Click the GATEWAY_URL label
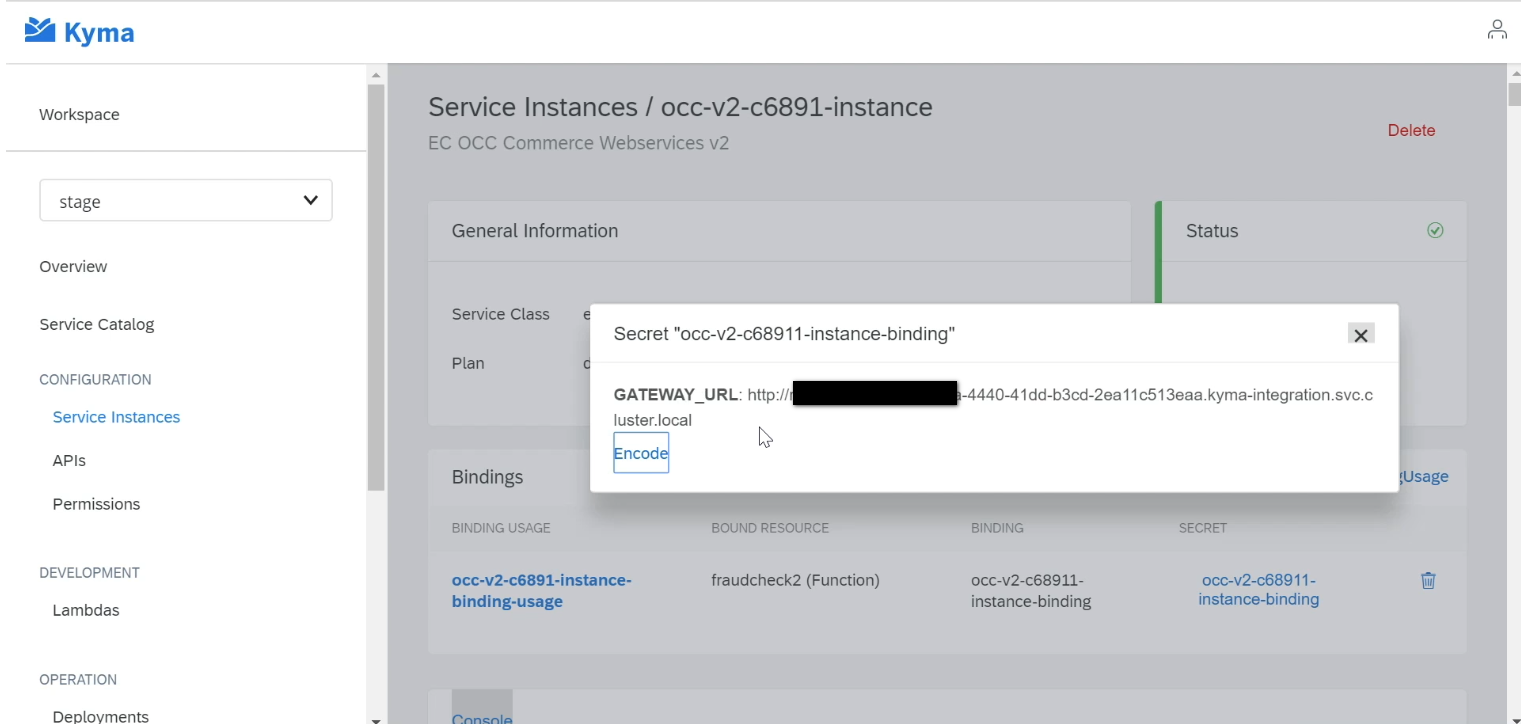Screen dimensions: 1521x724 point(676,395)
